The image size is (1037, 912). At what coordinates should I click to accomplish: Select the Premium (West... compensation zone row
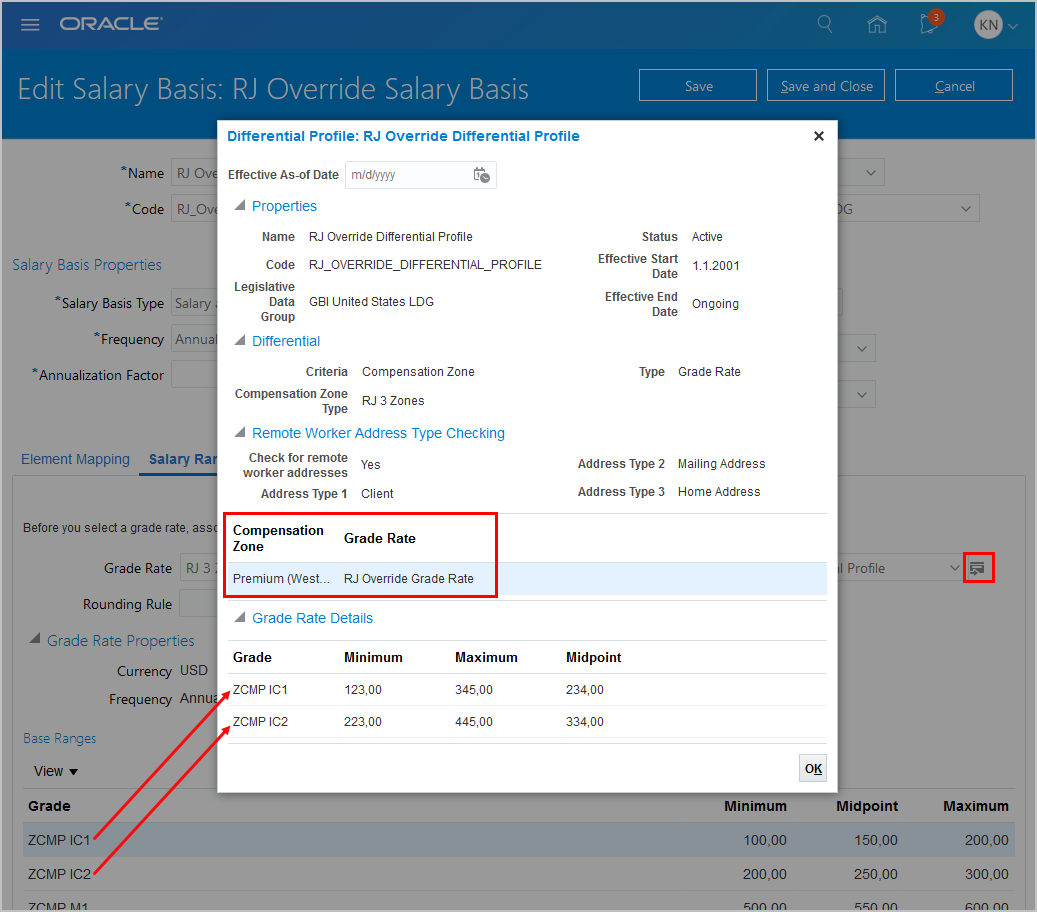526,579
